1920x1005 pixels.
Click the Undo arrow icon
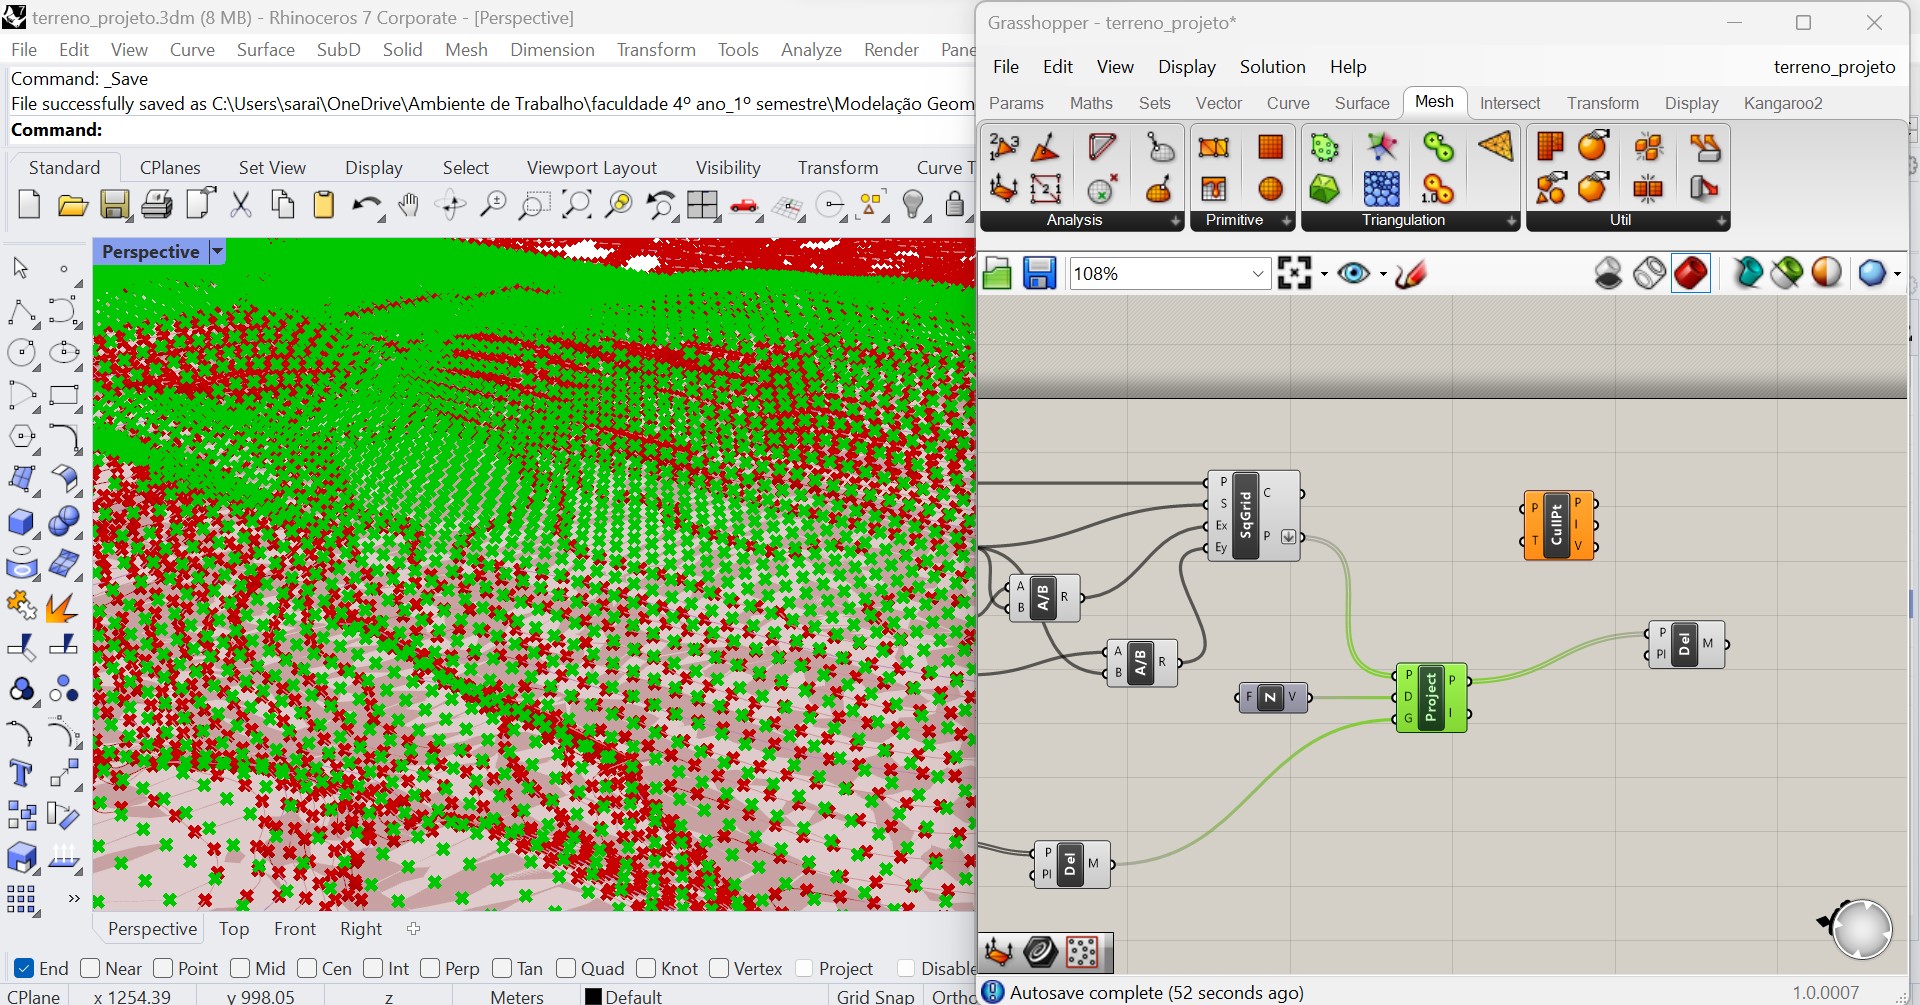click(x=366, y=206)
